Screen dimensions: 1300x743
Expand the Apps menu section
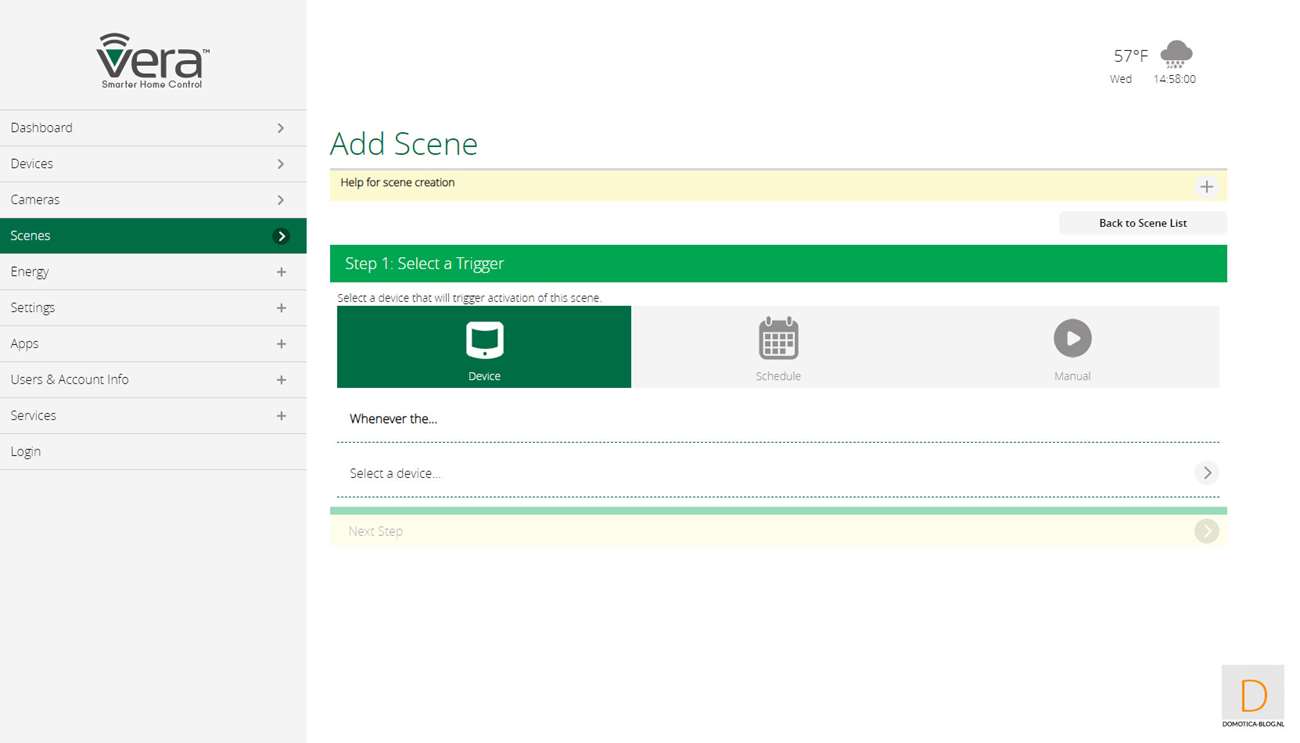pos(281,344)
